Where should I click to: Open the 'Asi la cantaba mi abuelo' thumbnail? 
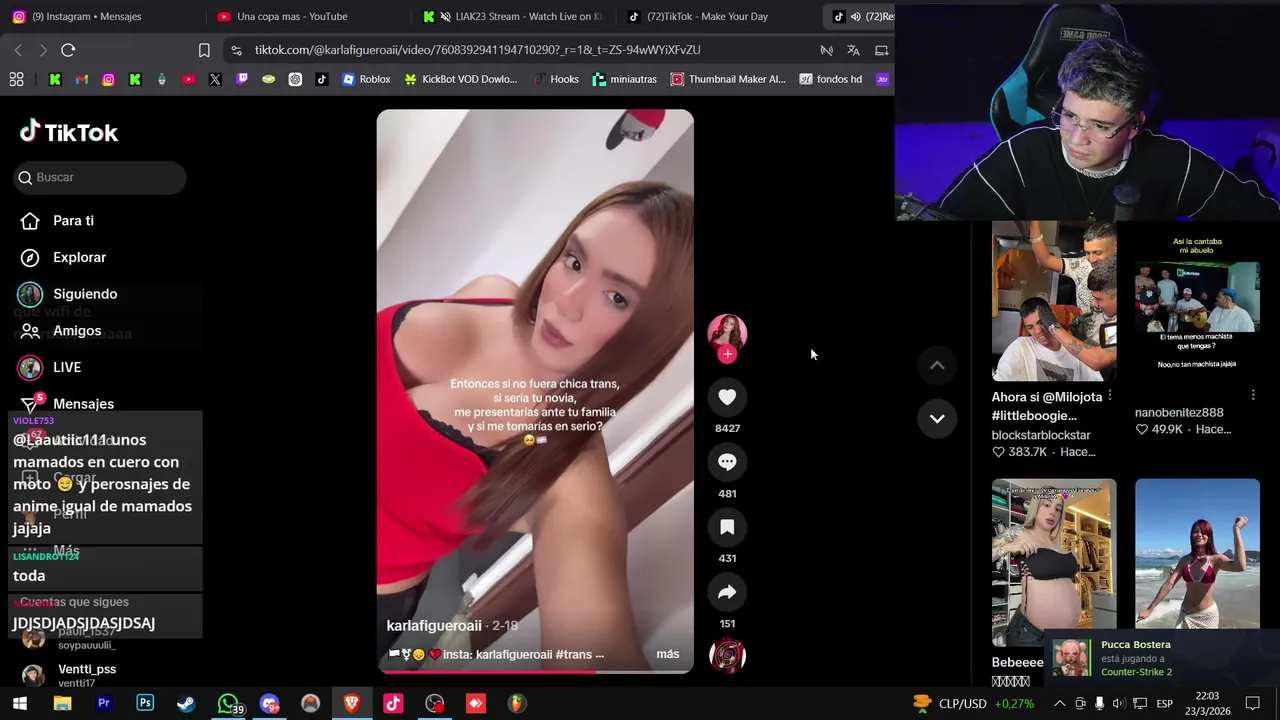pyautogui.click(x=1197, y=301)
